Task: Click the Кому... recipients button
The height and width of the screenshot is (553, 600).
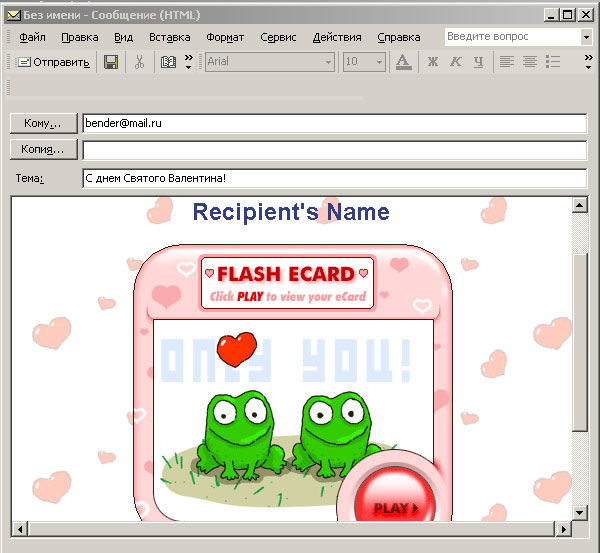Action: [43, 123]
